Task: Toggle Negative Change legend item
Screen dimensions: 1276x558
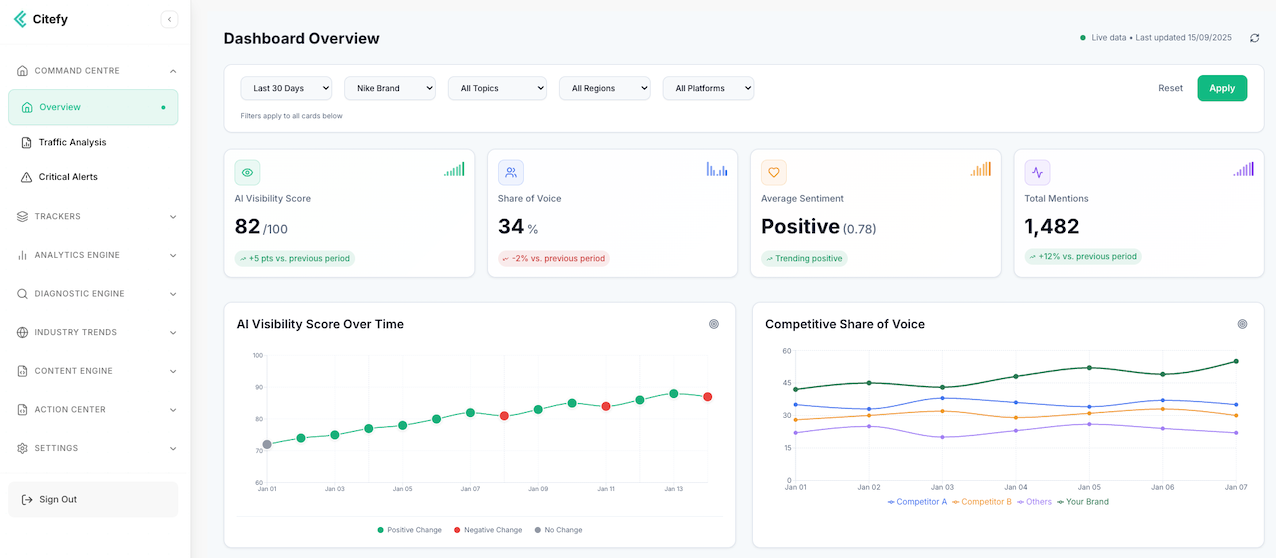Action: pos(488,530)
